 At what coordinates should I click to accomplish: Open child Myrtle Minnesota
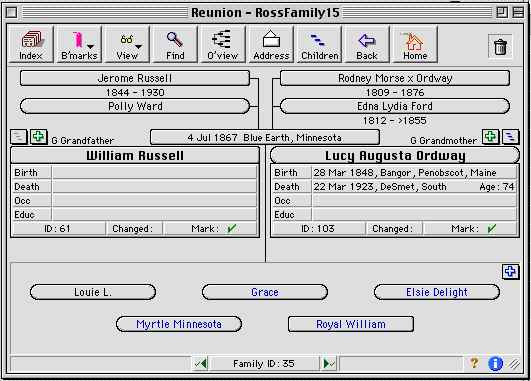point(179,324)
